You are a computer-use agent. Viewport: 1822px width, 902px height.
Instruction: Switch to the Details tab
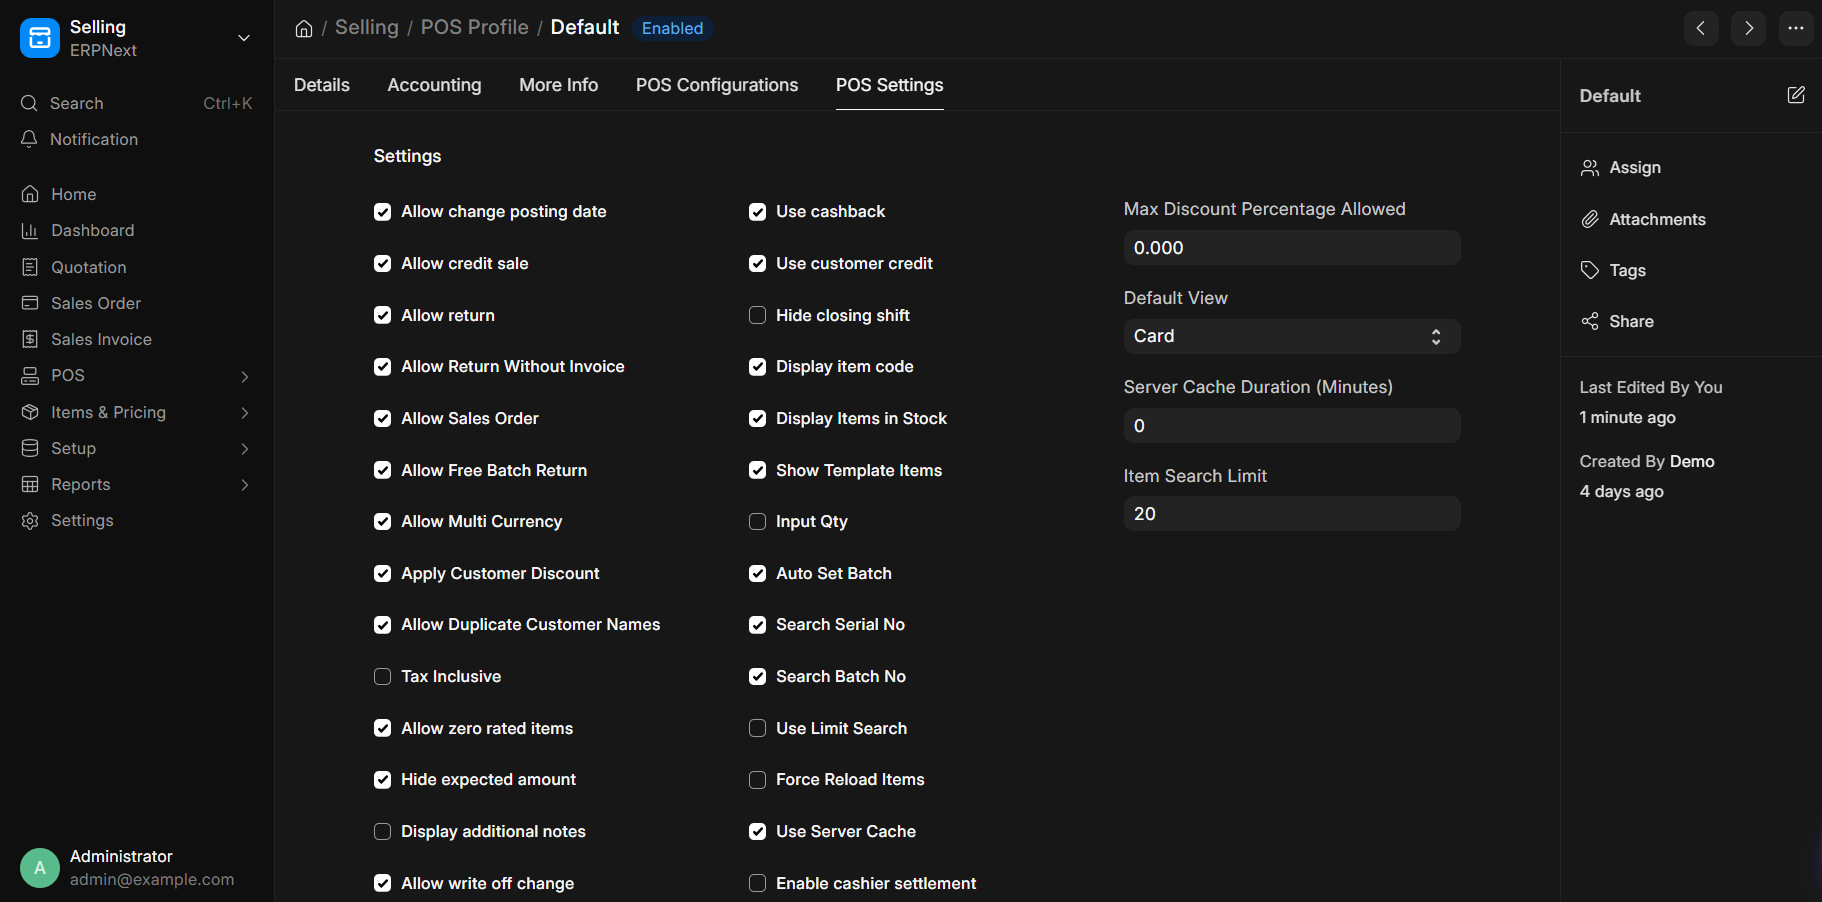pyautogui.click(x=322, y=85)
